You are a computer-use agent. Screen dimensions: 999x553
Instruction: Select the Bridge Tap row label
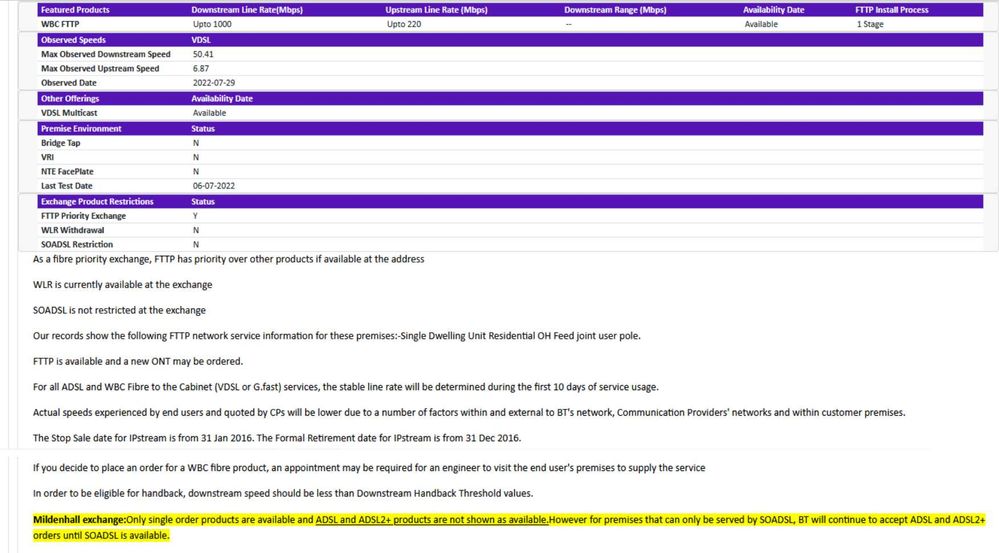click(x=61, y=143)
